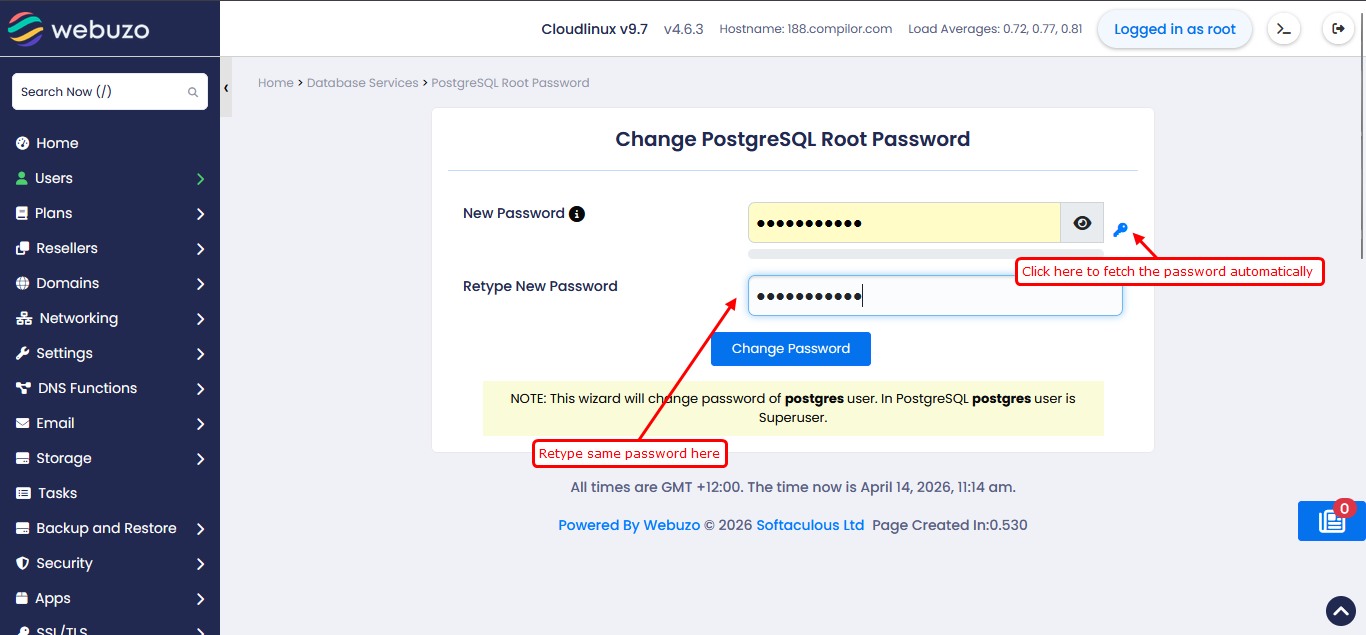
Task: Open Database Services breadcrumb link
Action: (x=362, y=83)
